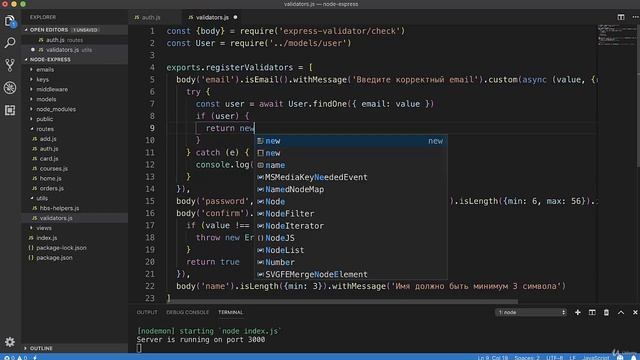Select auth.js routes in Open Editors
This screenshot has height=360, width=640.
pos(75,40)
